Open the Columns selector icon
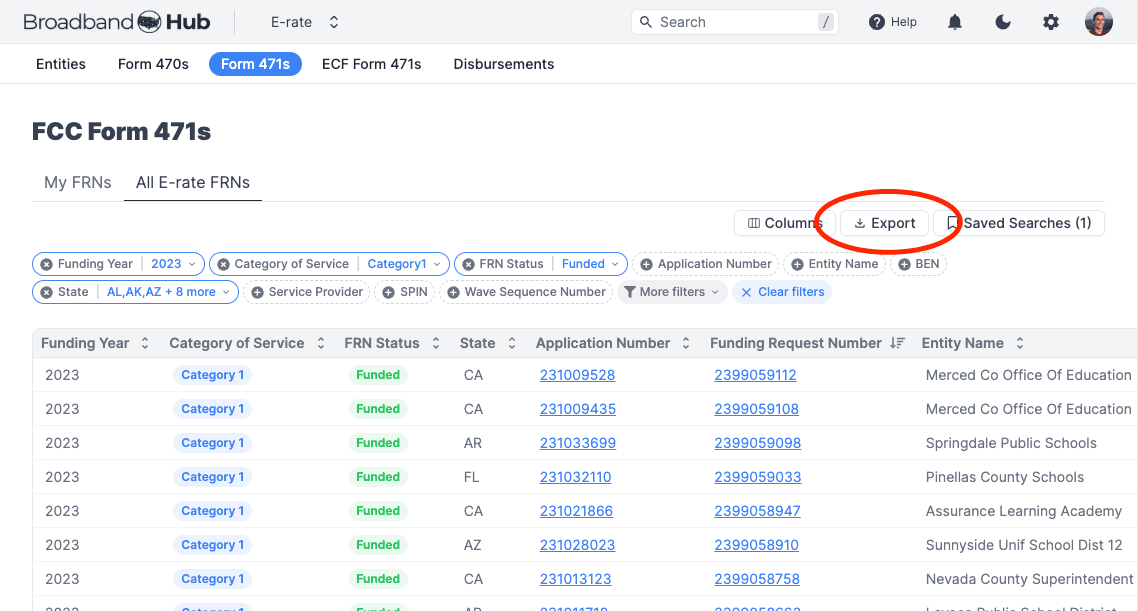Image resolution: width=1138 pixels, height=611 pixels. pos(758,223)
